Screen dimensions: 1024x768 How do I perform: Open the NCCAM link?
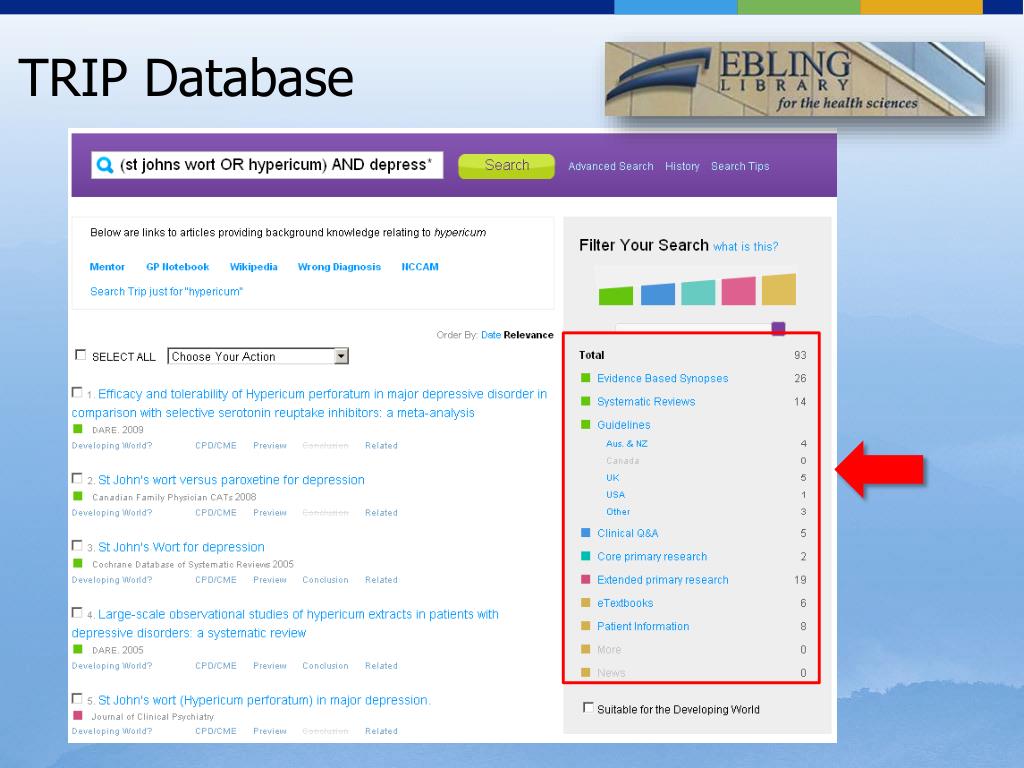(420, 266)
